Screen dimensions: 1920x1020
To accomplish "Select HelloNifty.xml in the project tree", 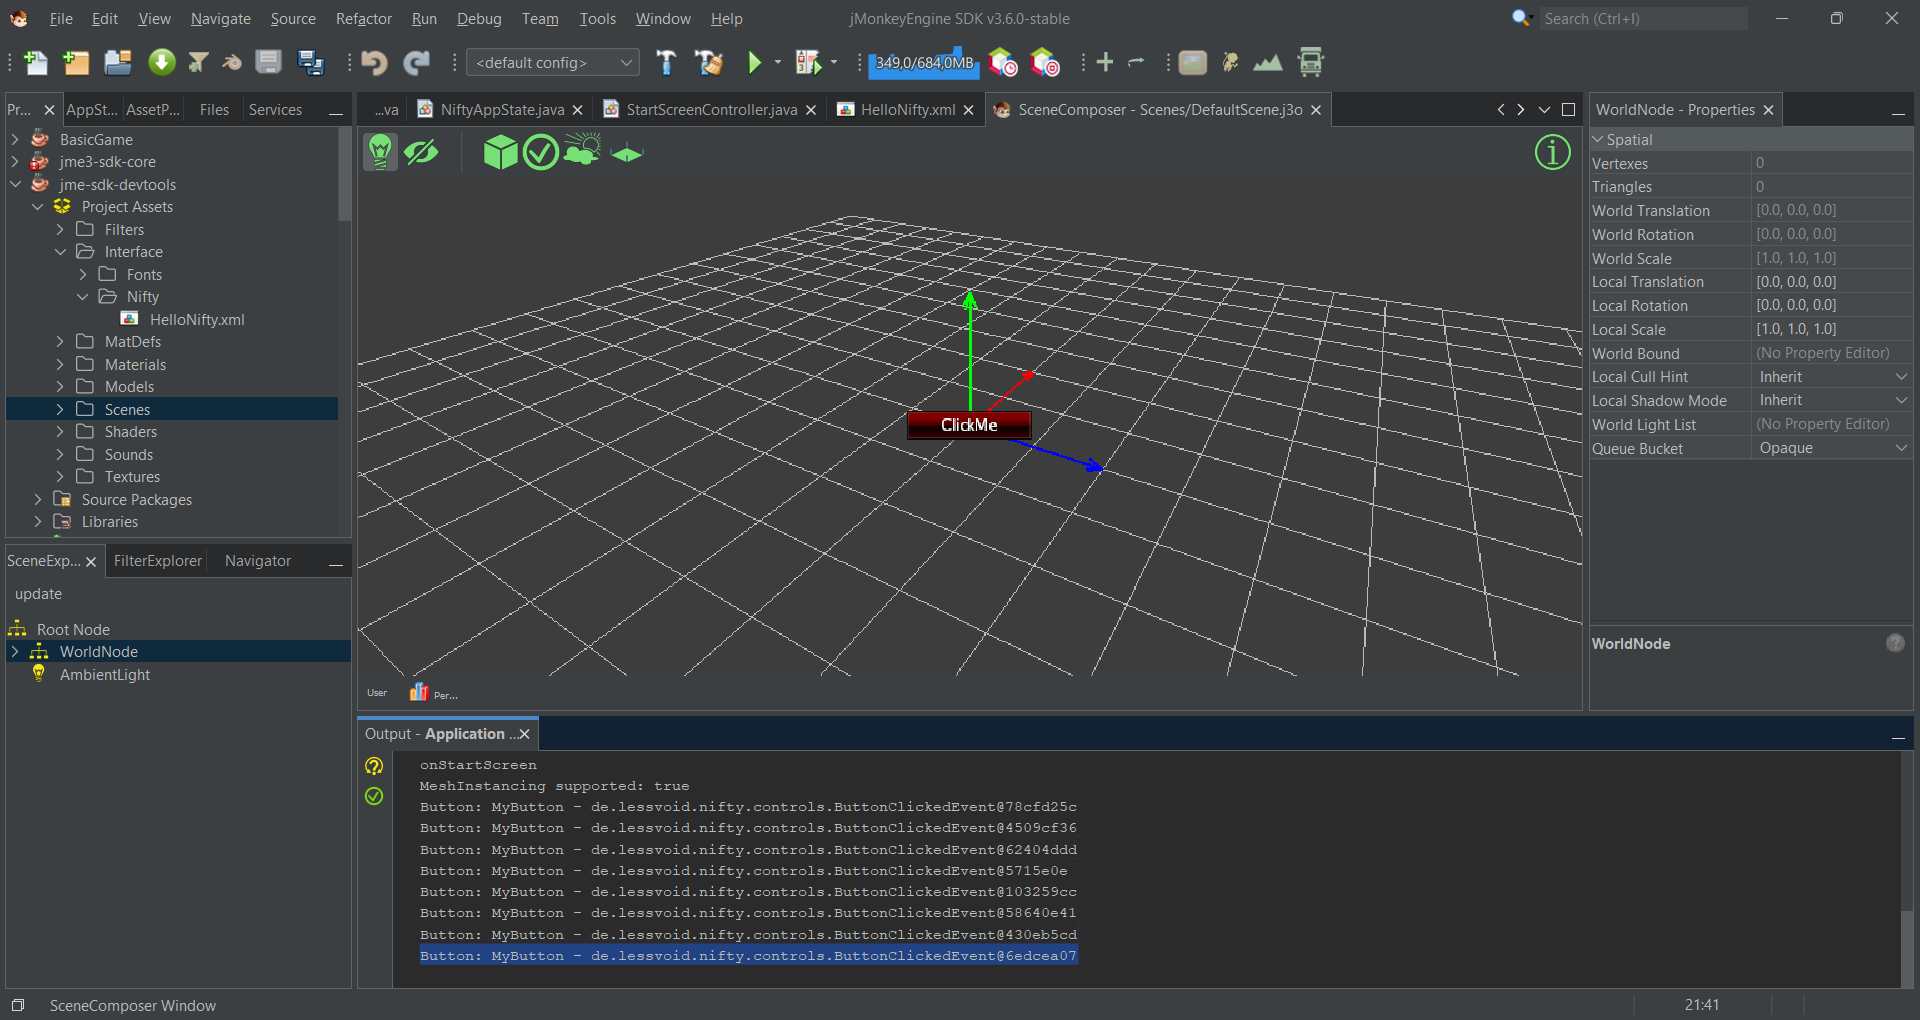I will (197, 320).
